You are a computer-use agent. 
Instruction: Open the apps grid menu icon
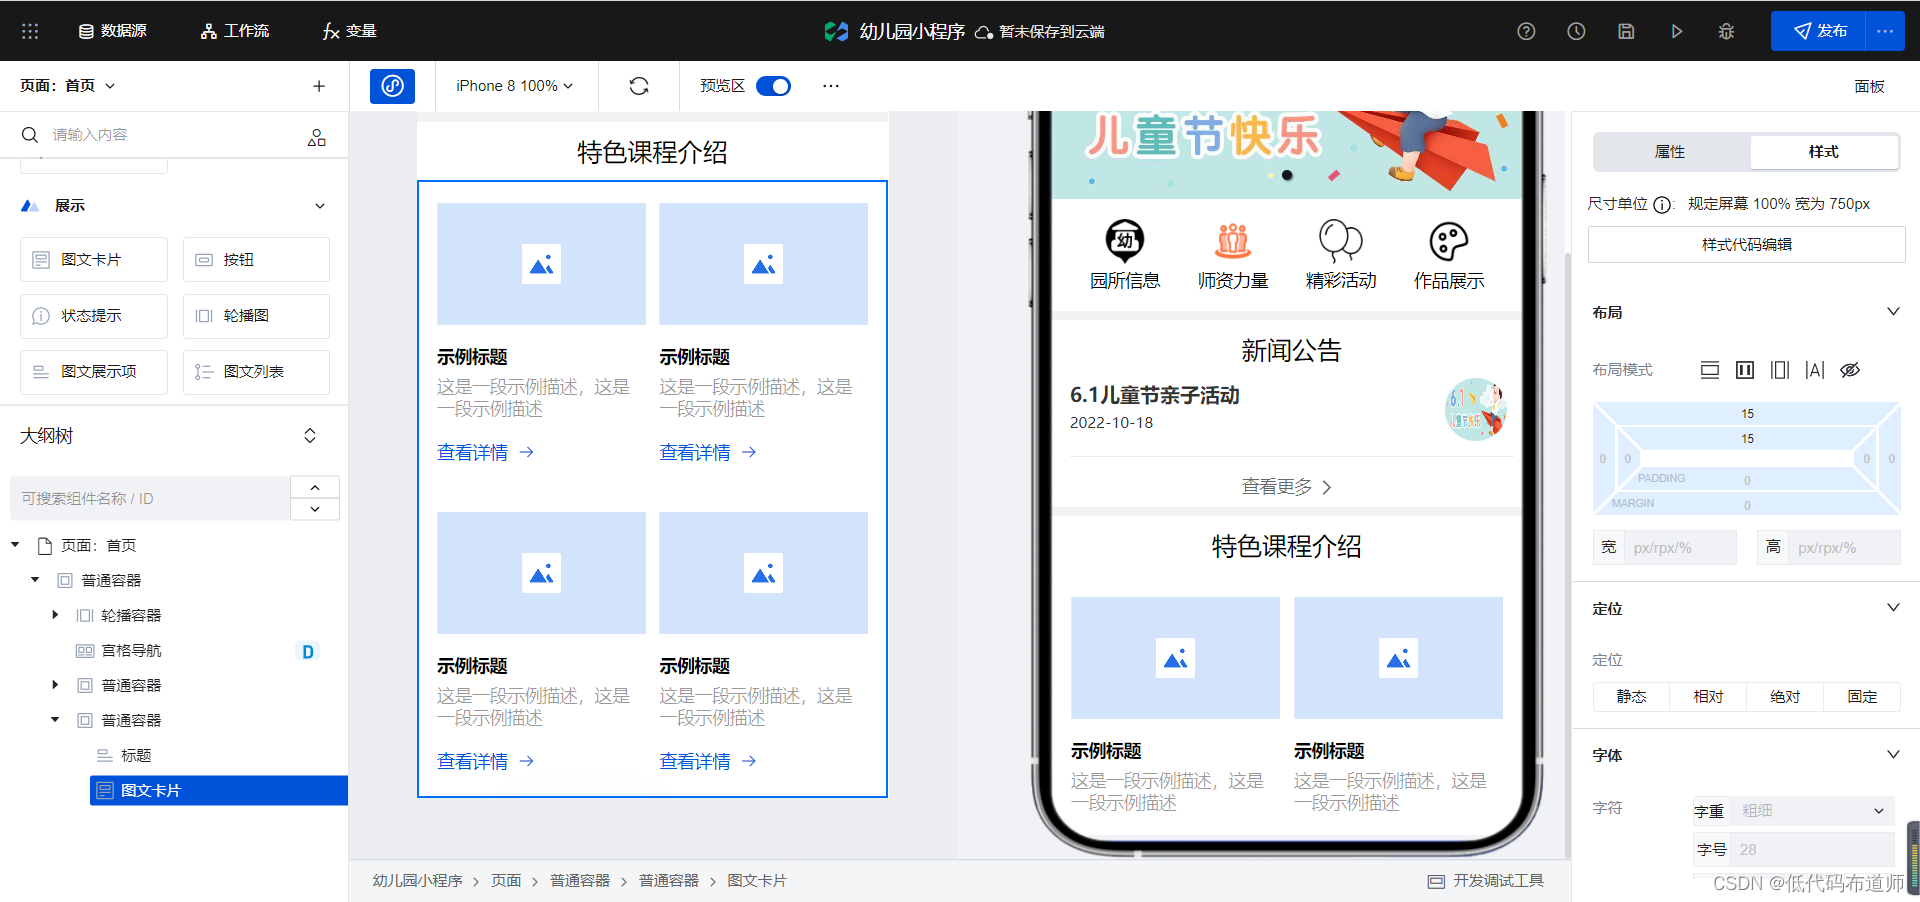pyautogui.click(x=30, y=31)
